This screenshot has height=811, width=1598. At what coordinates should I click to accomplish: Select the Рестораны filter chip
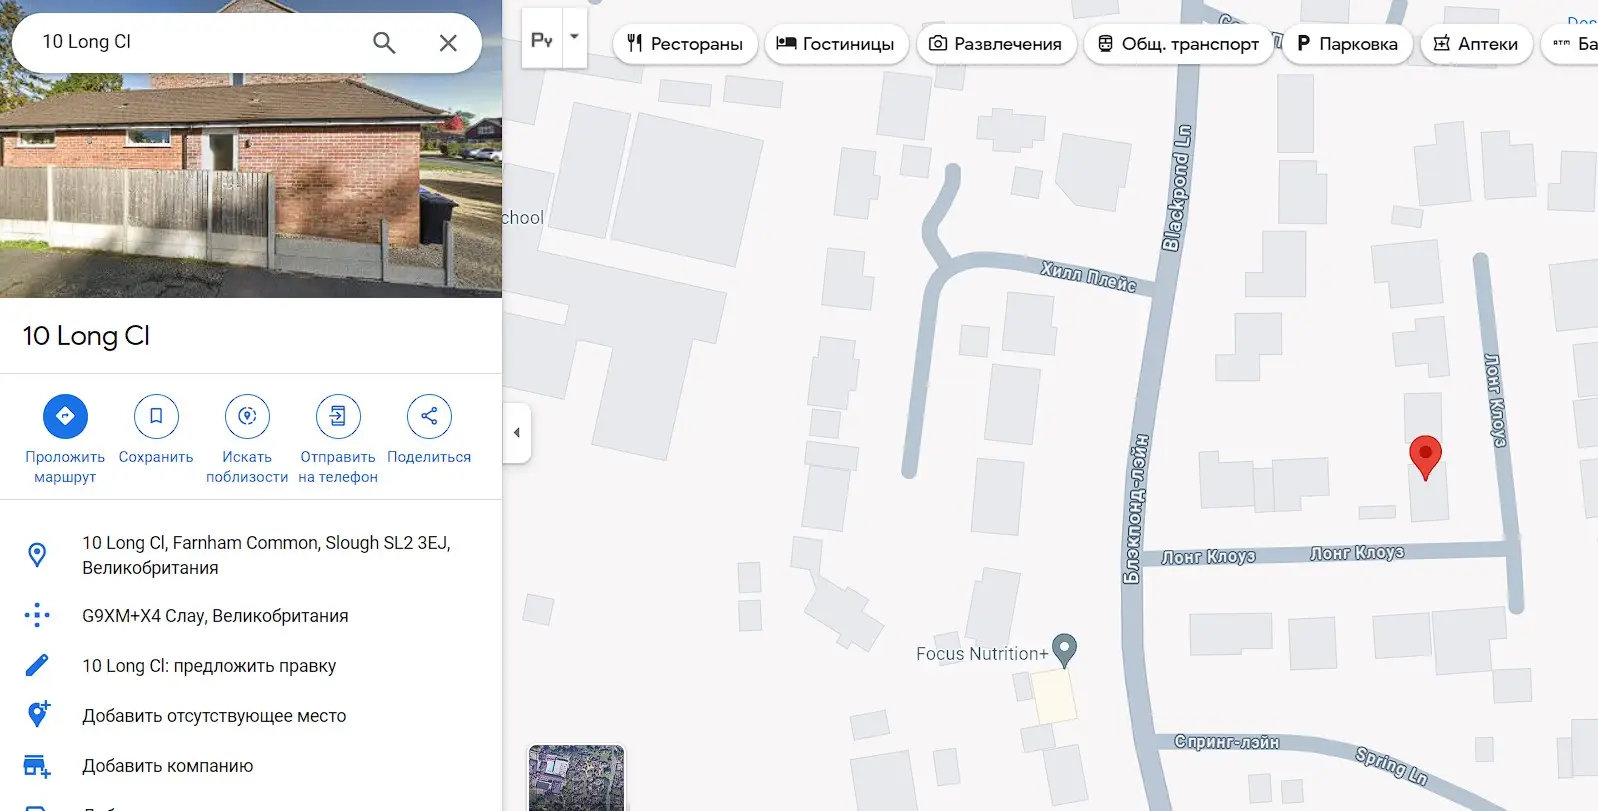click(685, 44)
